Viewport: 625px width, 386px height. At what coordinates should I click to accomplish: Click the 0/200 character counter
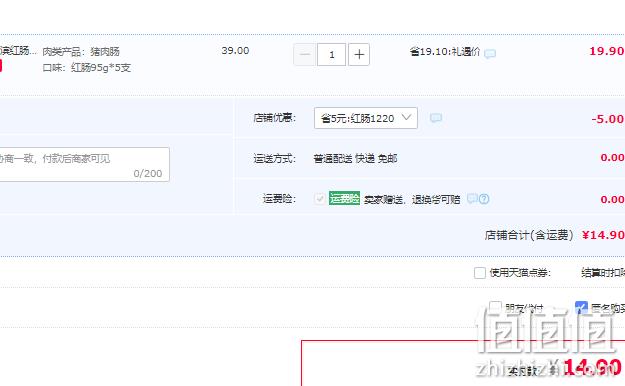coord(148,173)
